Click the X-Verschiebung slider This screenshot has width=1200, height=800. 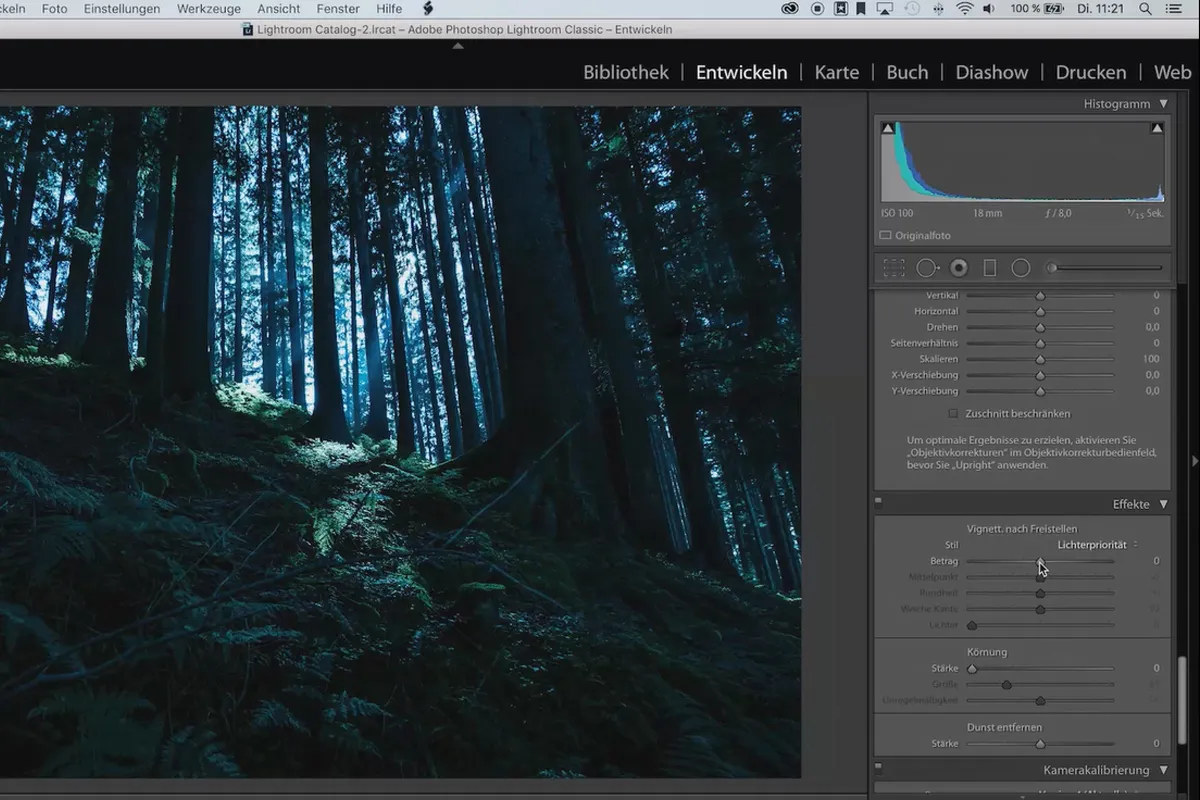point(1040,375)
